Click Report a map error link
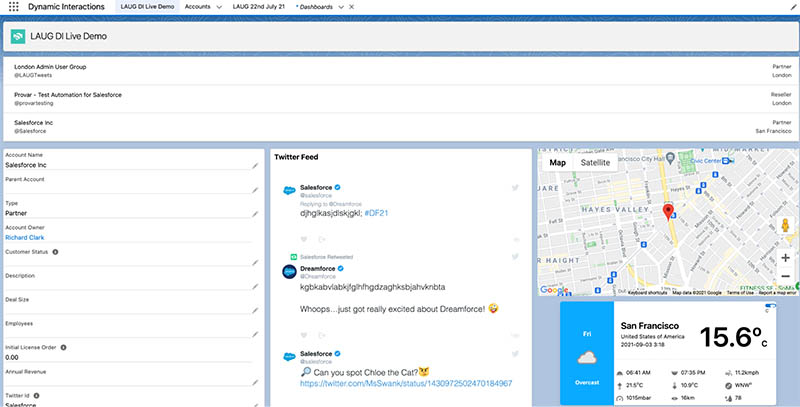The width and height of the screenshot is (800, 407). tap(777, 293)
